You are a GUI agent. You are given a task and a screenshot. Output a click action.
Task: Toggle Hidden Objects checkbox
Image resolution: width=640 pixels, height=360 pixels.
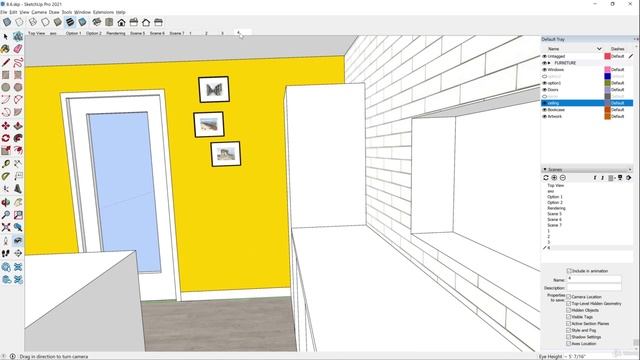click(x=569, y=310)
